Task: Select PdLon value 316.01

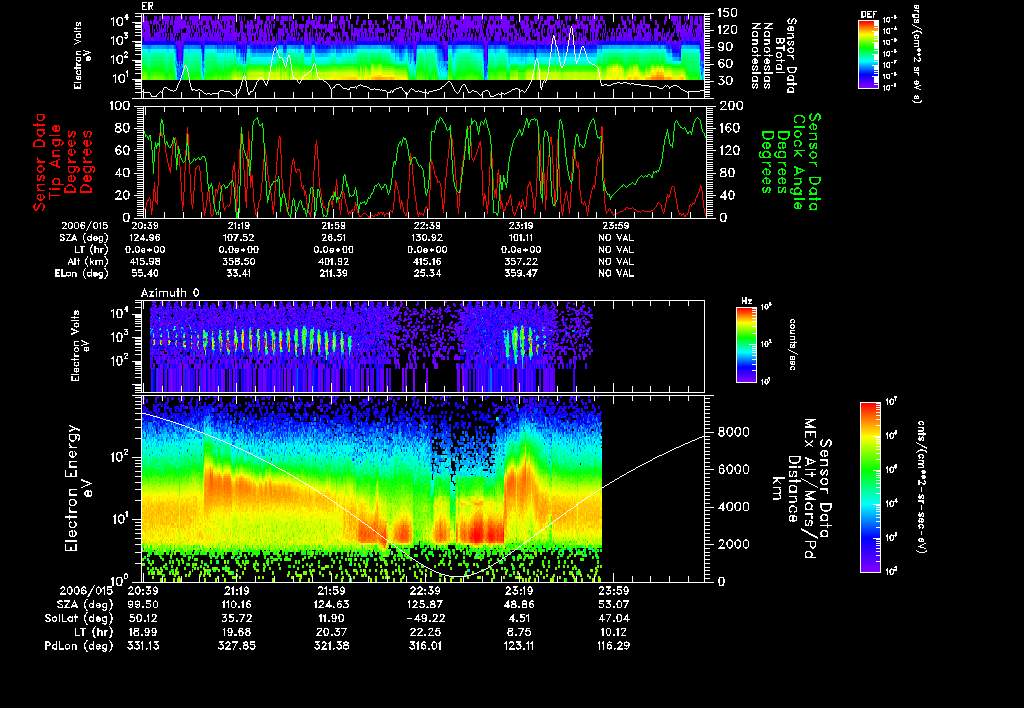Action: (425, 646)
